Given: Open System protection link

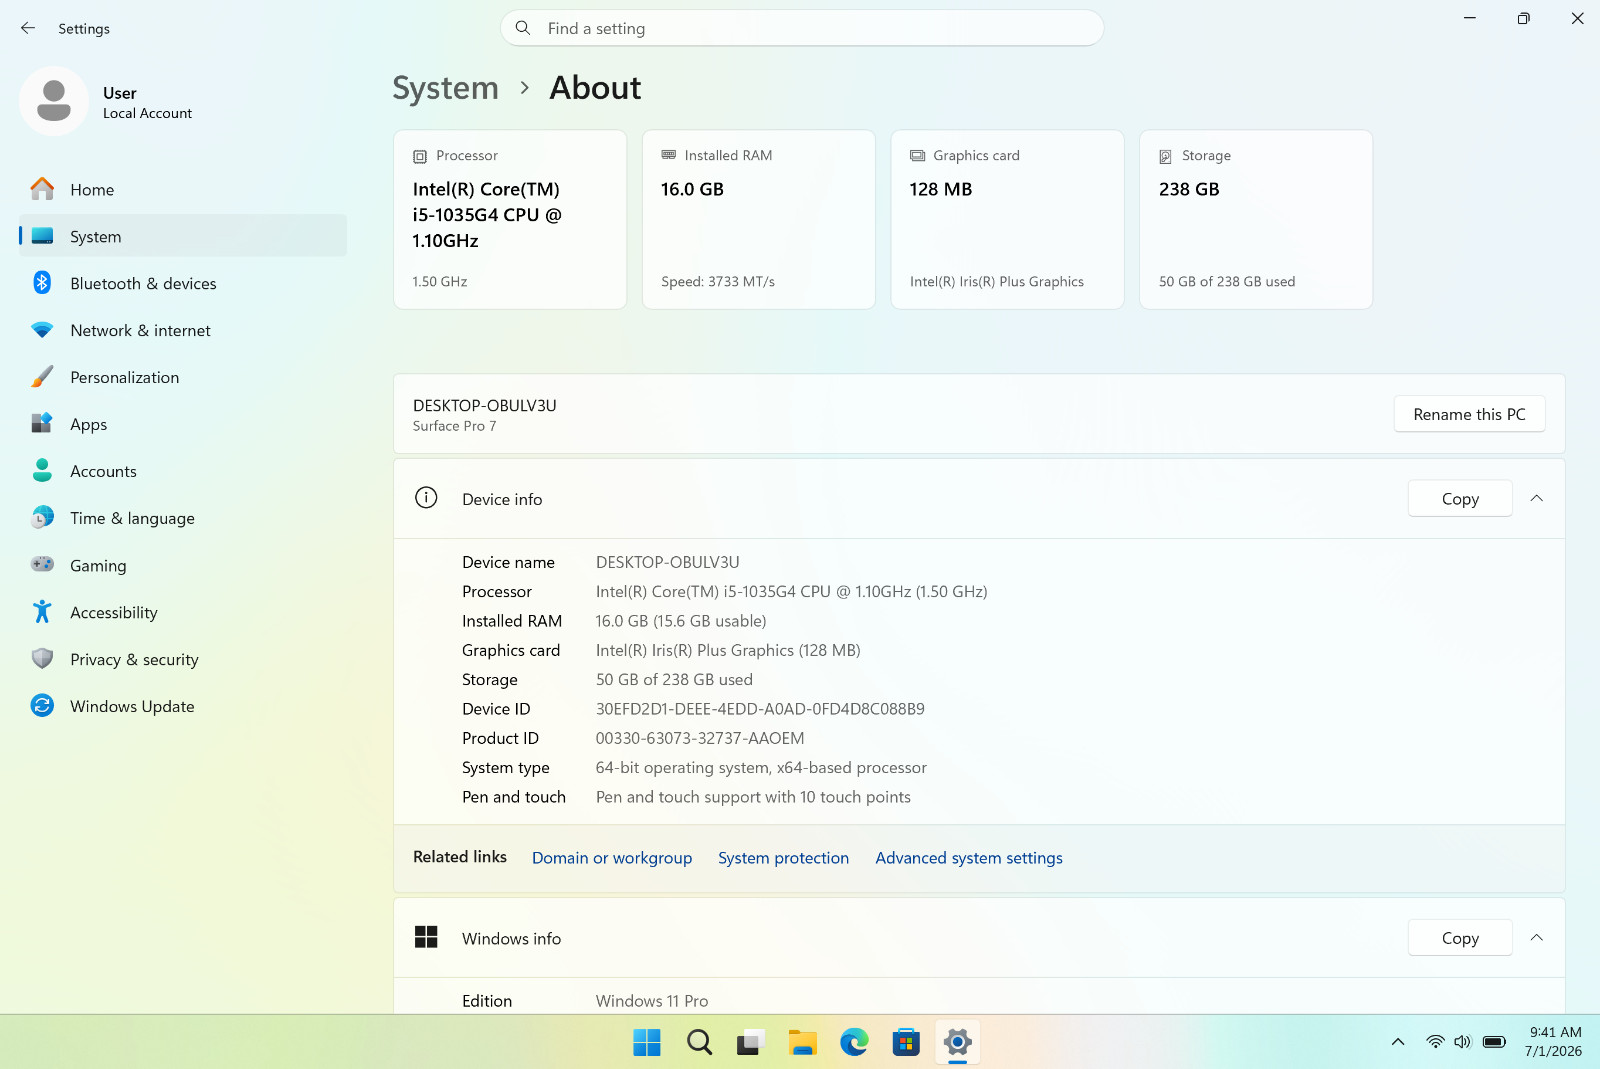Looking at the screenshot, I should [783, 858].
